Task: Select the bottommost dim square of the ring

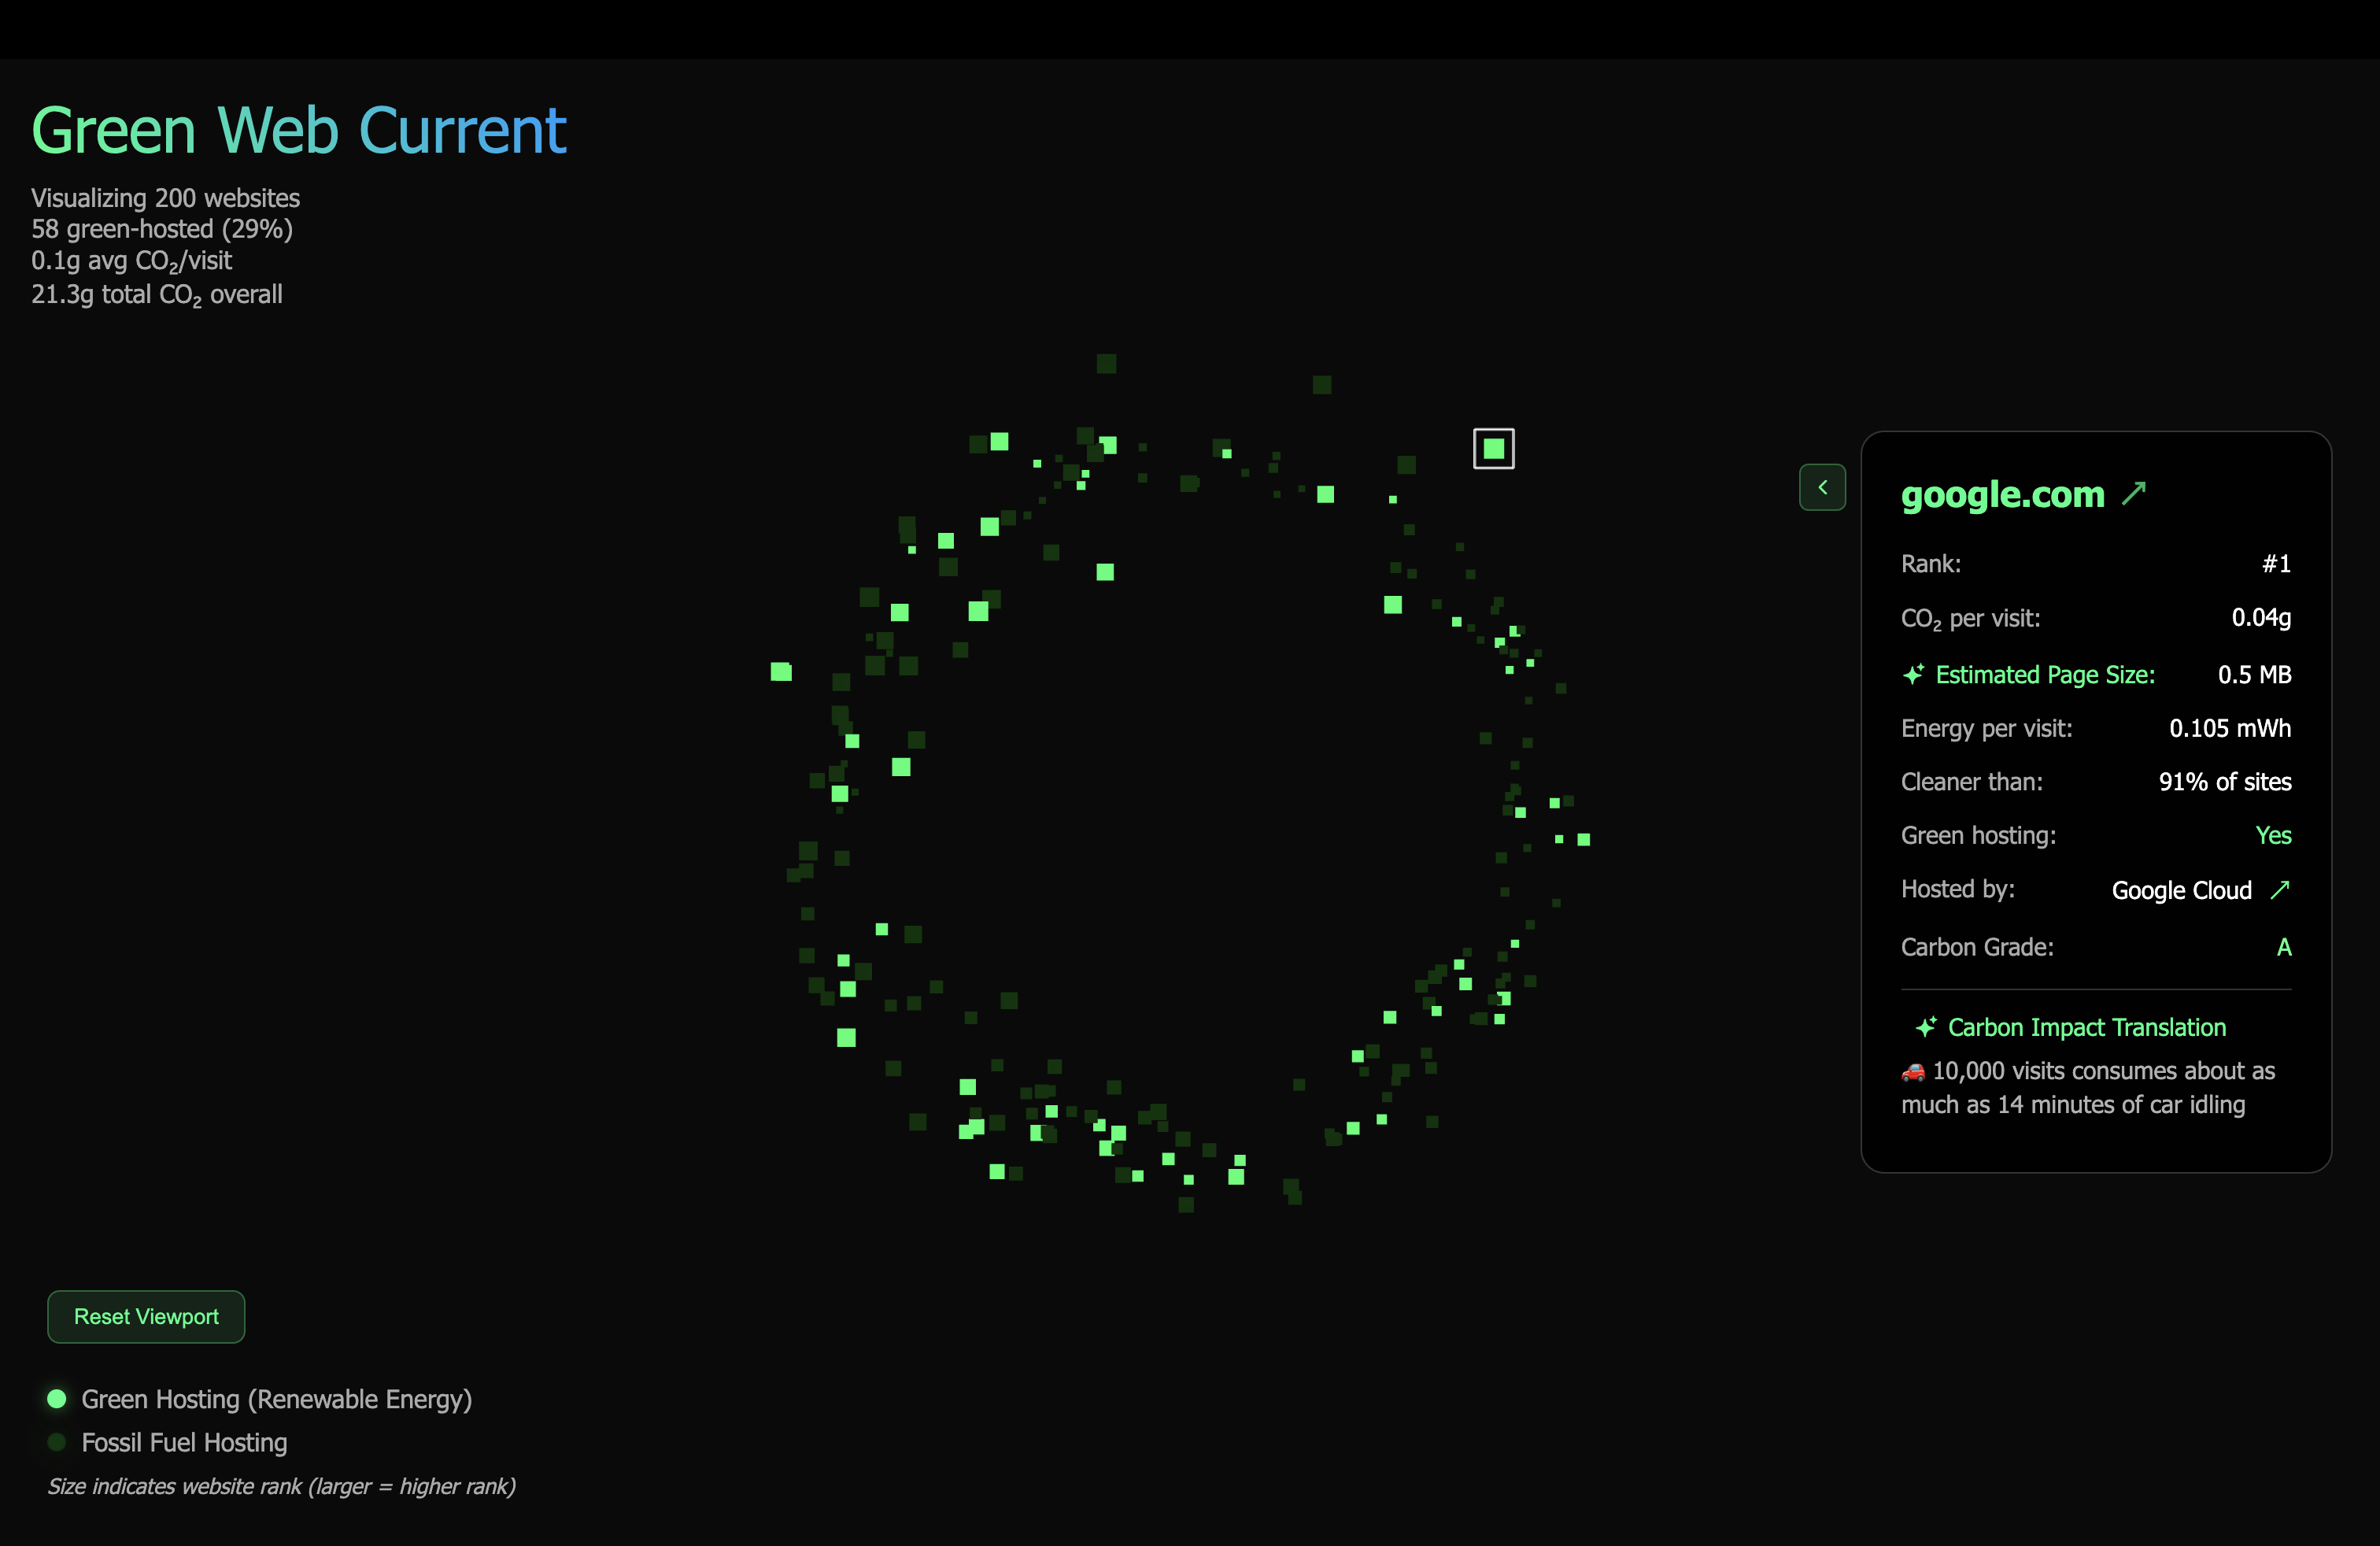Action: tap(1186, 1205)
